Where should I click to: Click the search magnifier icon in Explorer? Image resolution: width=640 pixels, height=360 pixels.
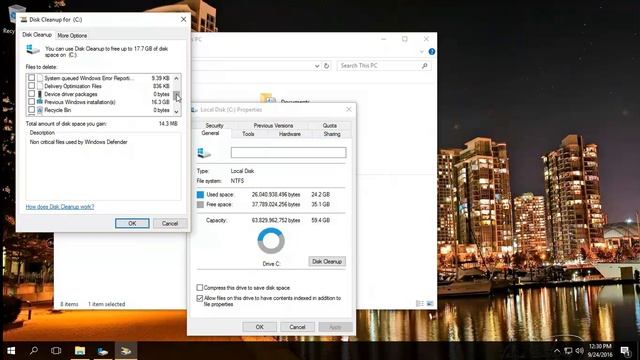[424, 66]
